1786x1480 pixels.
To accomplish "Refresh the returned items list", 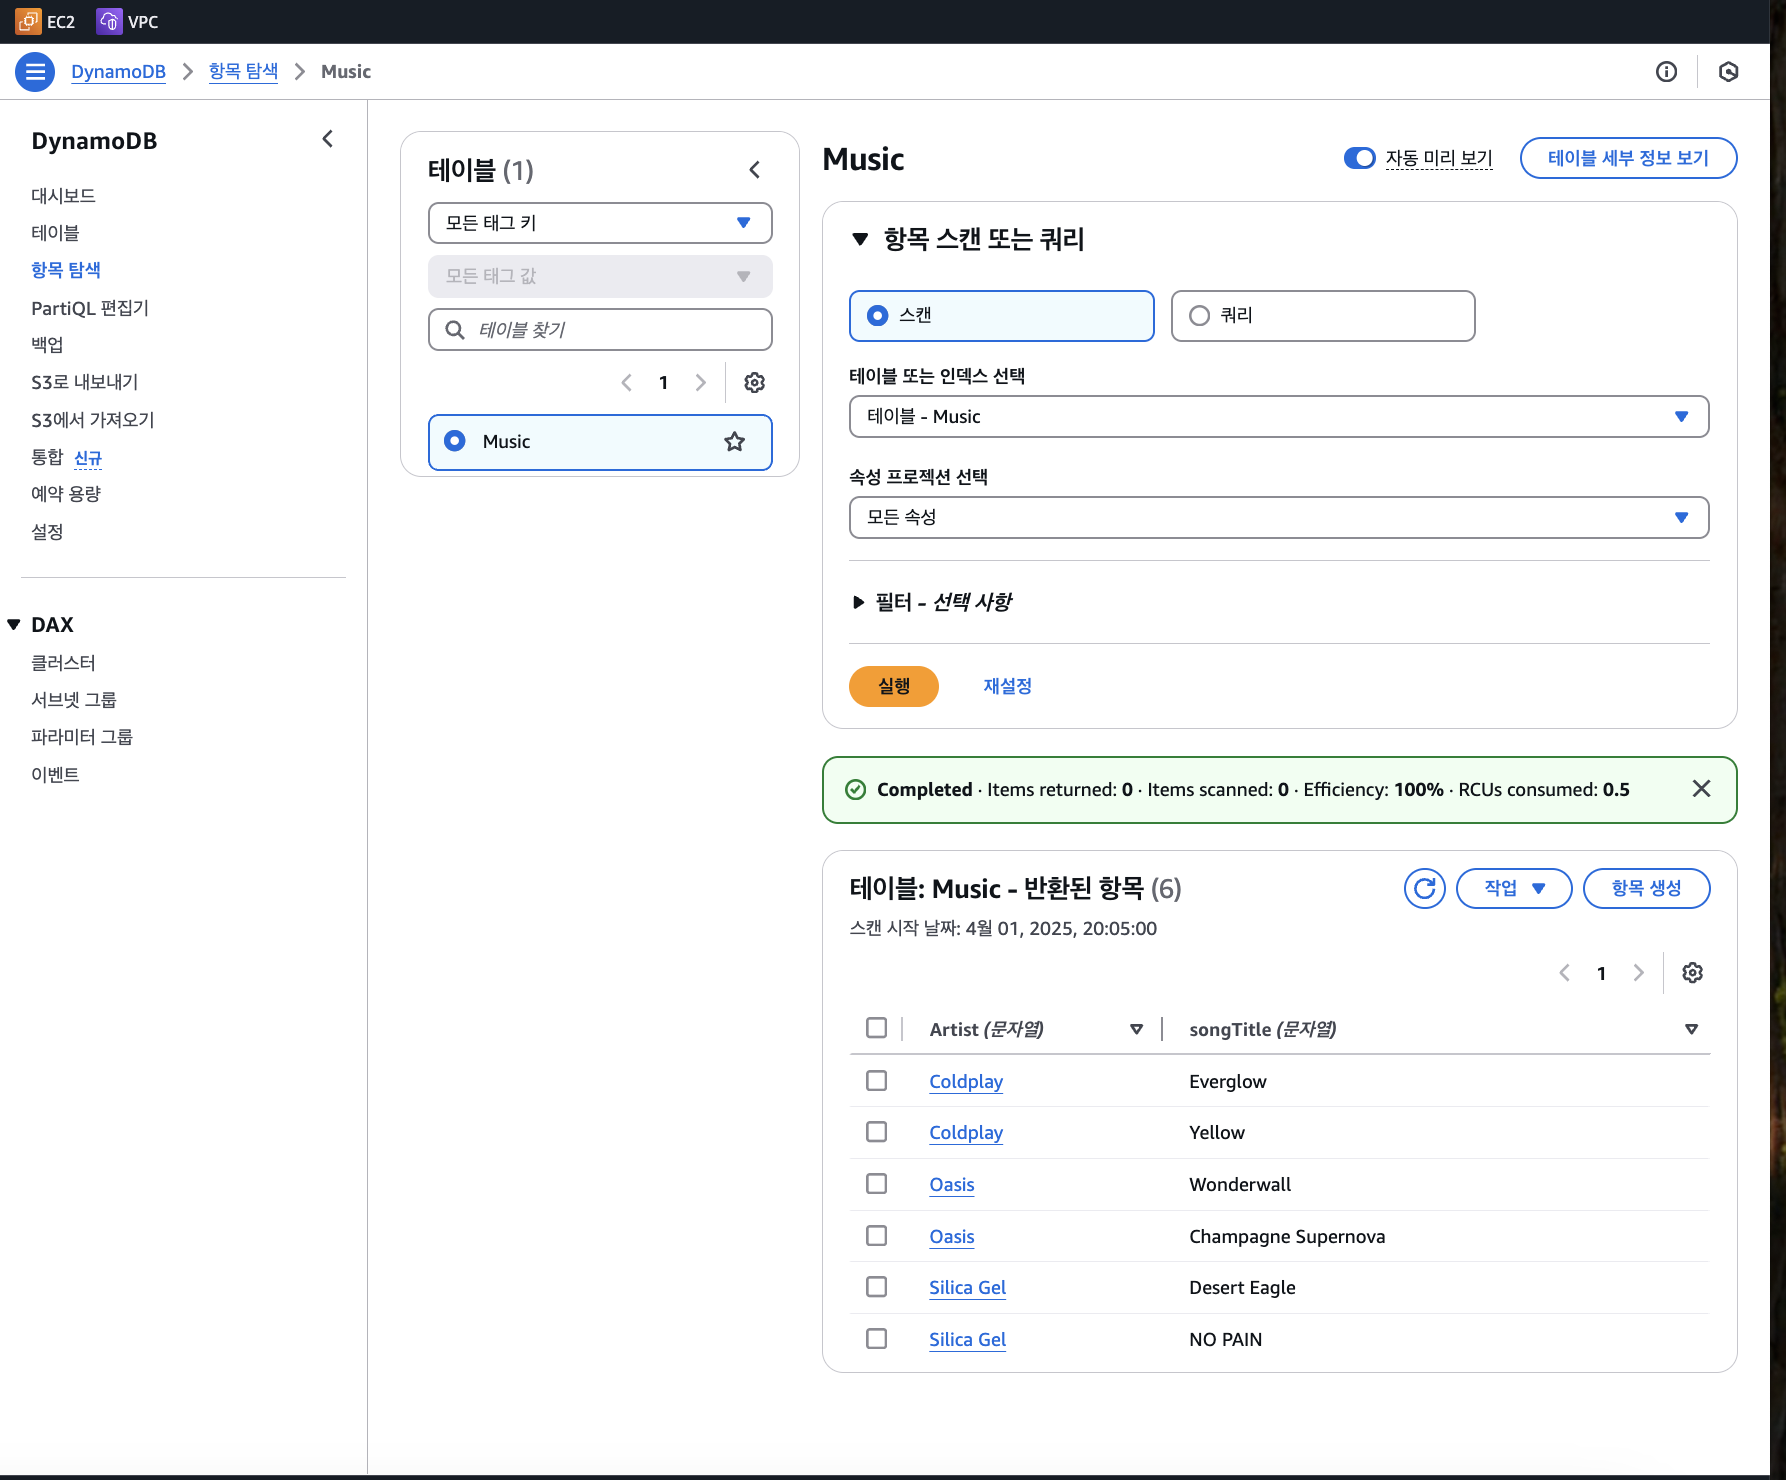I will (x=1425, y=888).
